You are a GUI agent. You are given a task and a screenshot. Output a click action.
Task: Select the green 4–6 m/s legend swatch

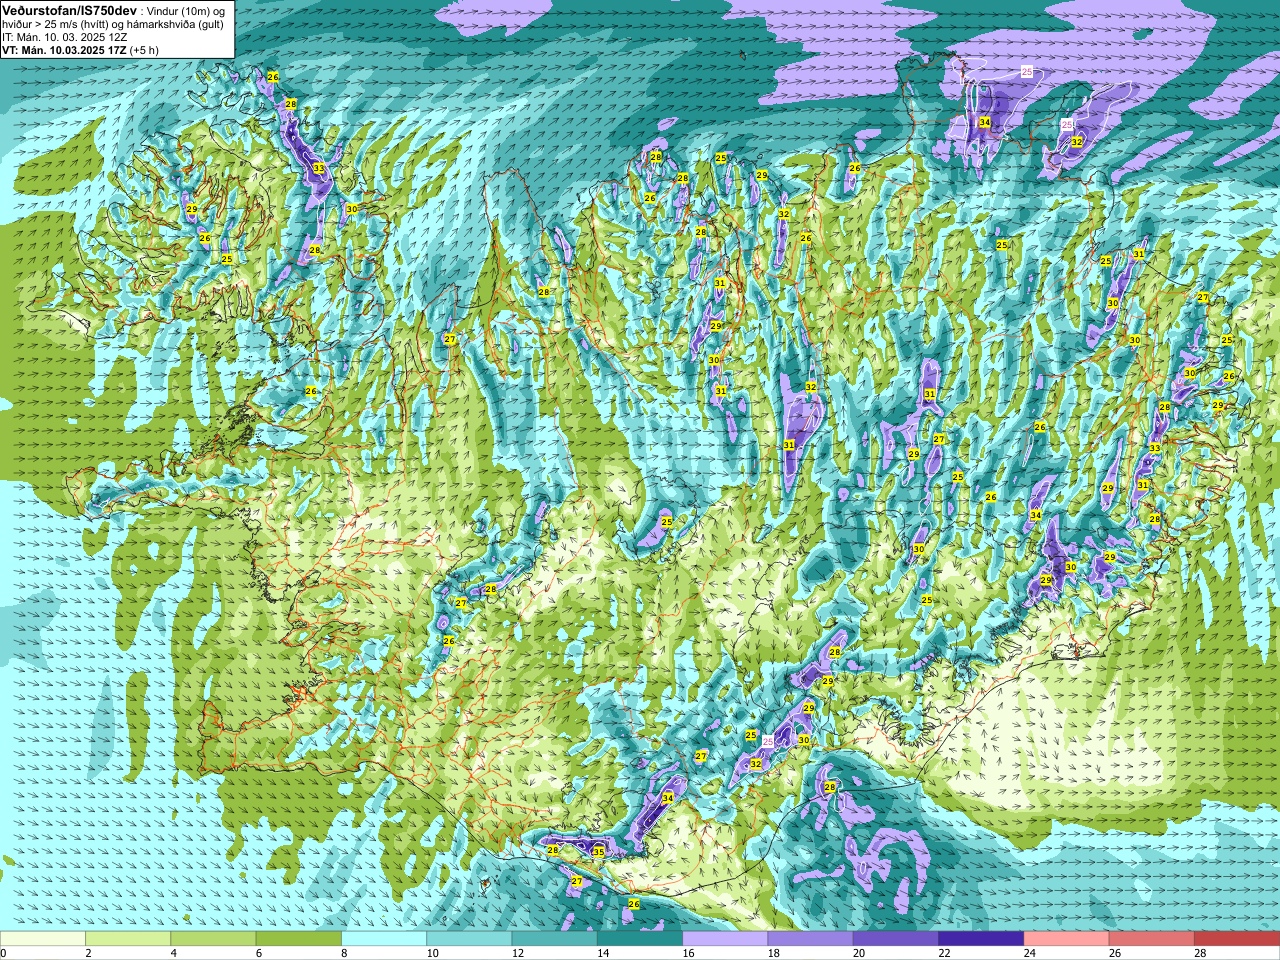tap(213, 939)
